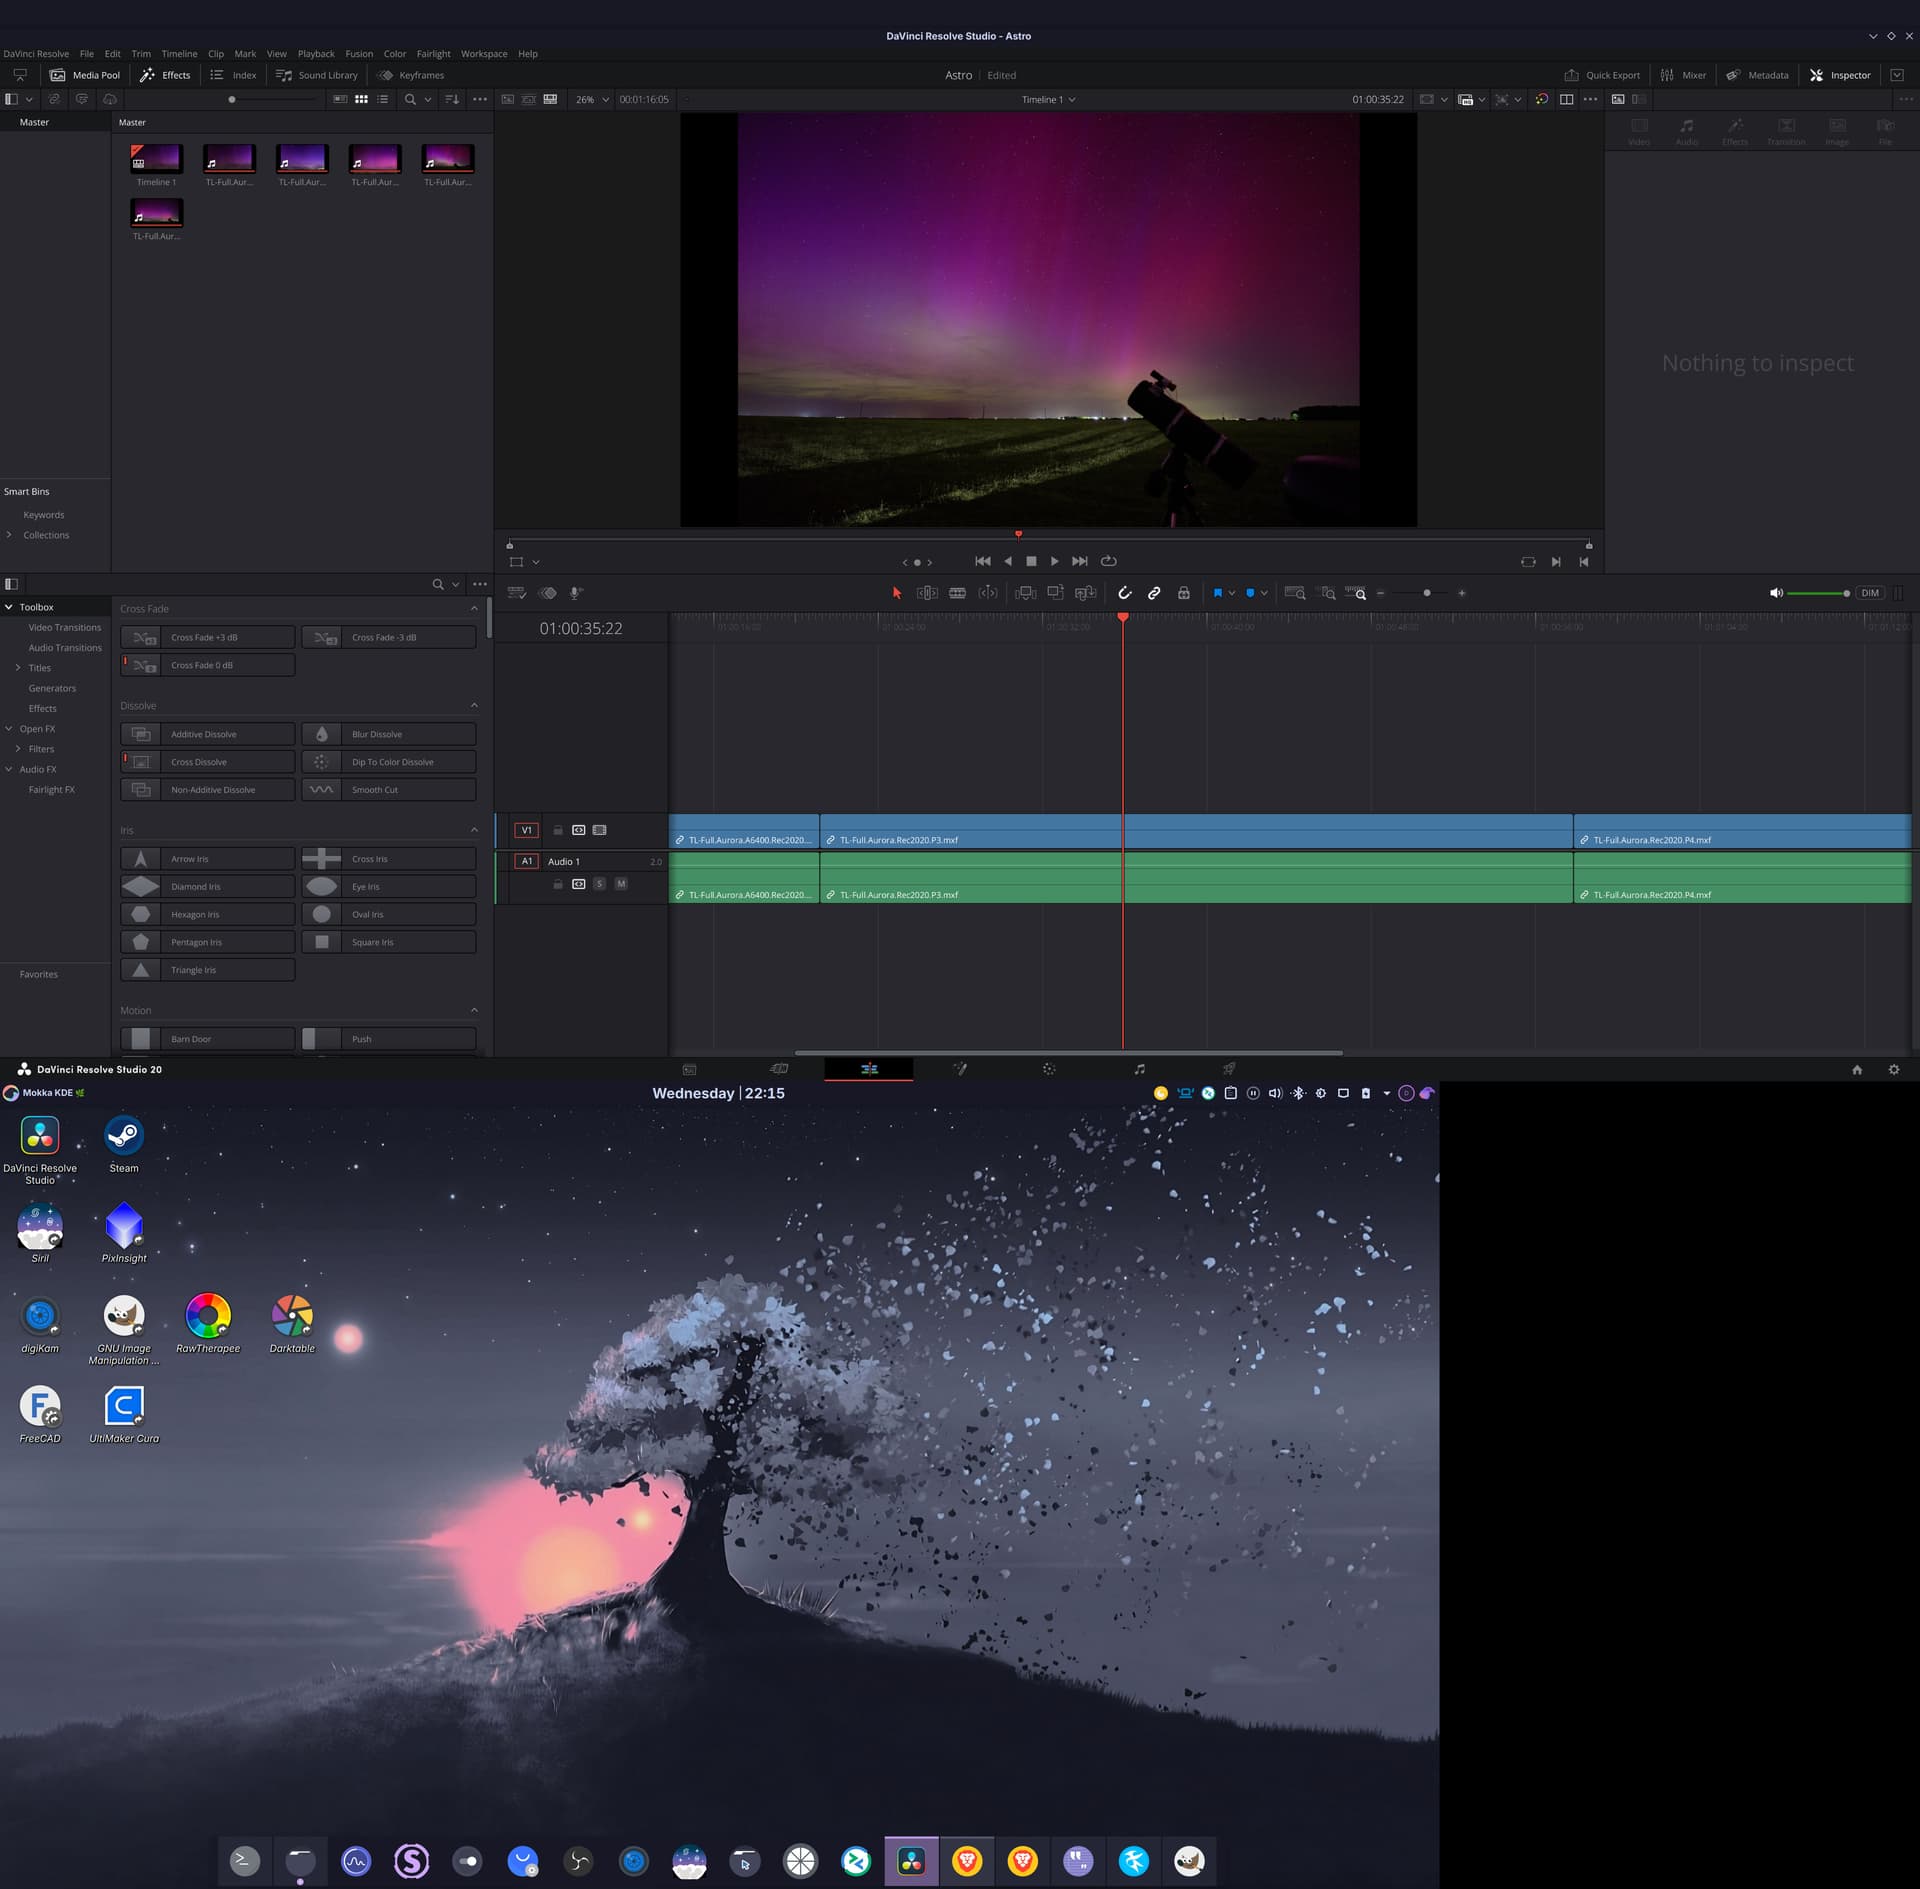Click the DIM audio button
Image resolution: width=1920 pixels, height=1889 pixels.
coord(1869,593)
